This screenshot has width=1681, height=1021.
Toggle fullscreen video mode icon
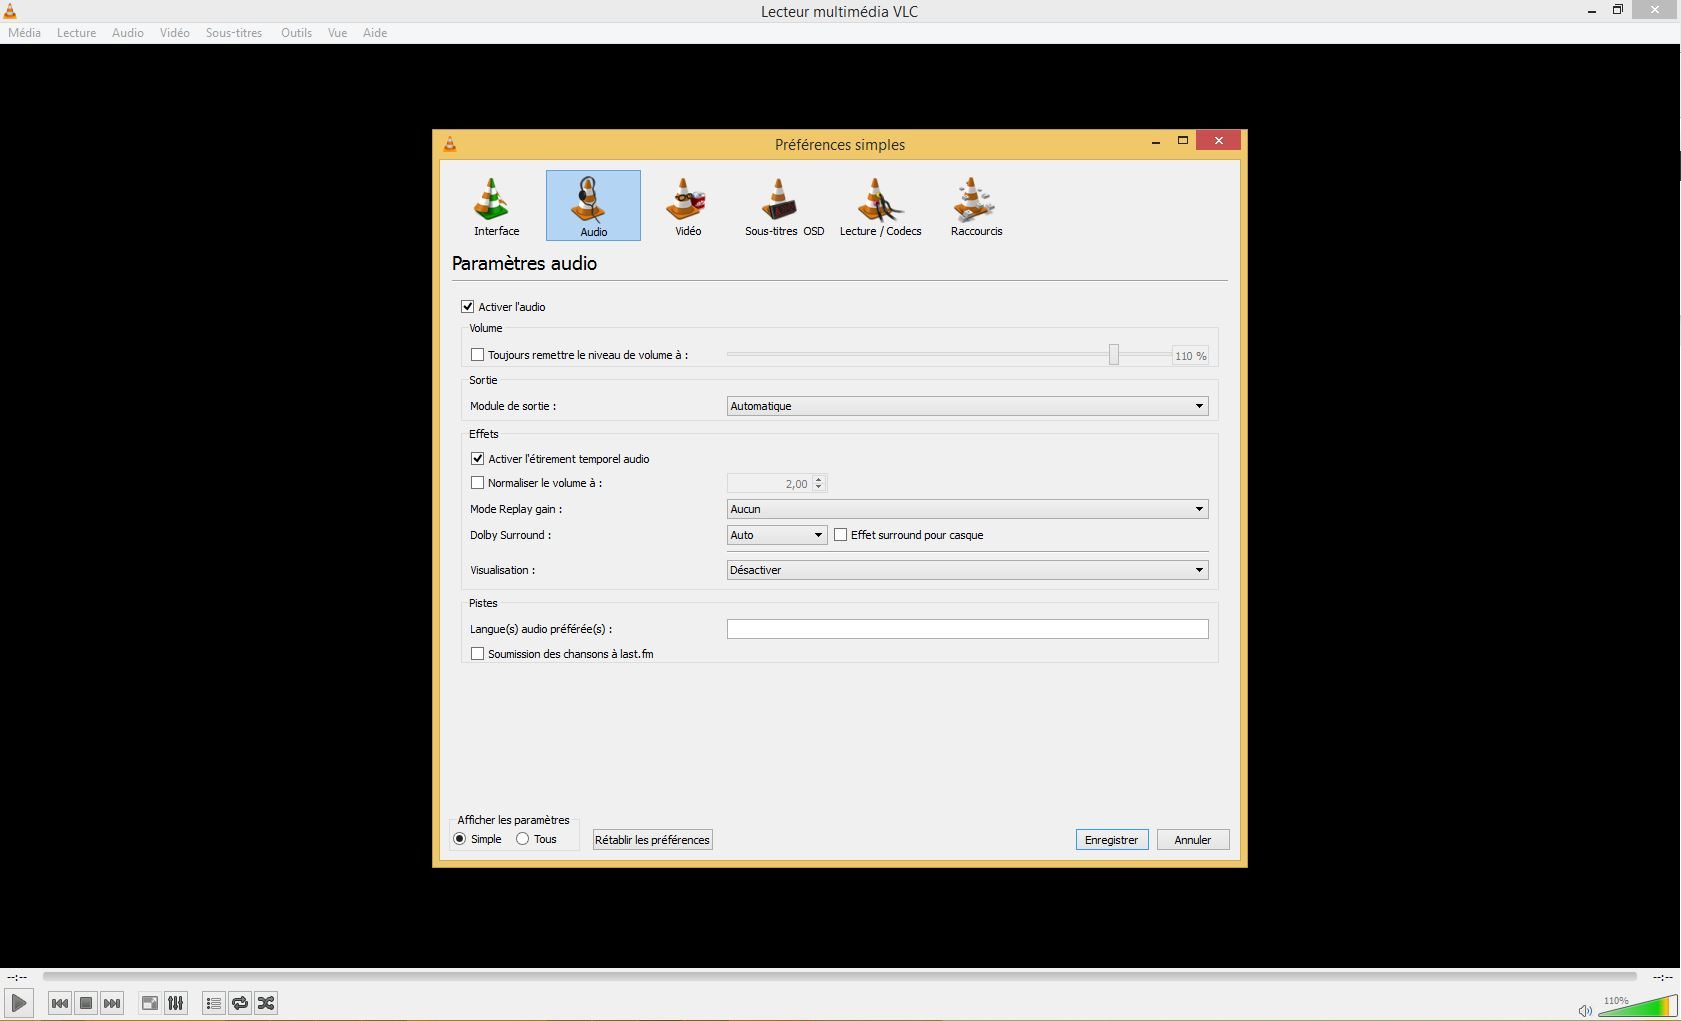149,1003
